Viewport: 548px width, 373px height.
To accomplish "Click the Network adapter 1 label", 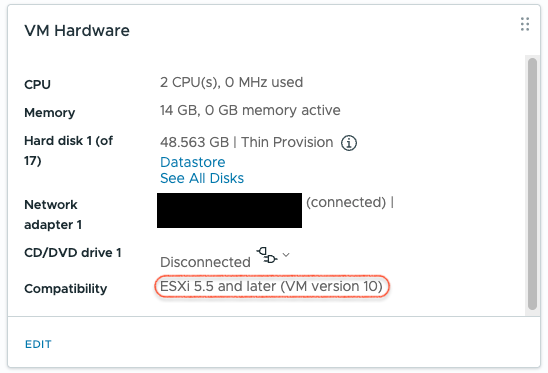I will (x=53, y=215).
